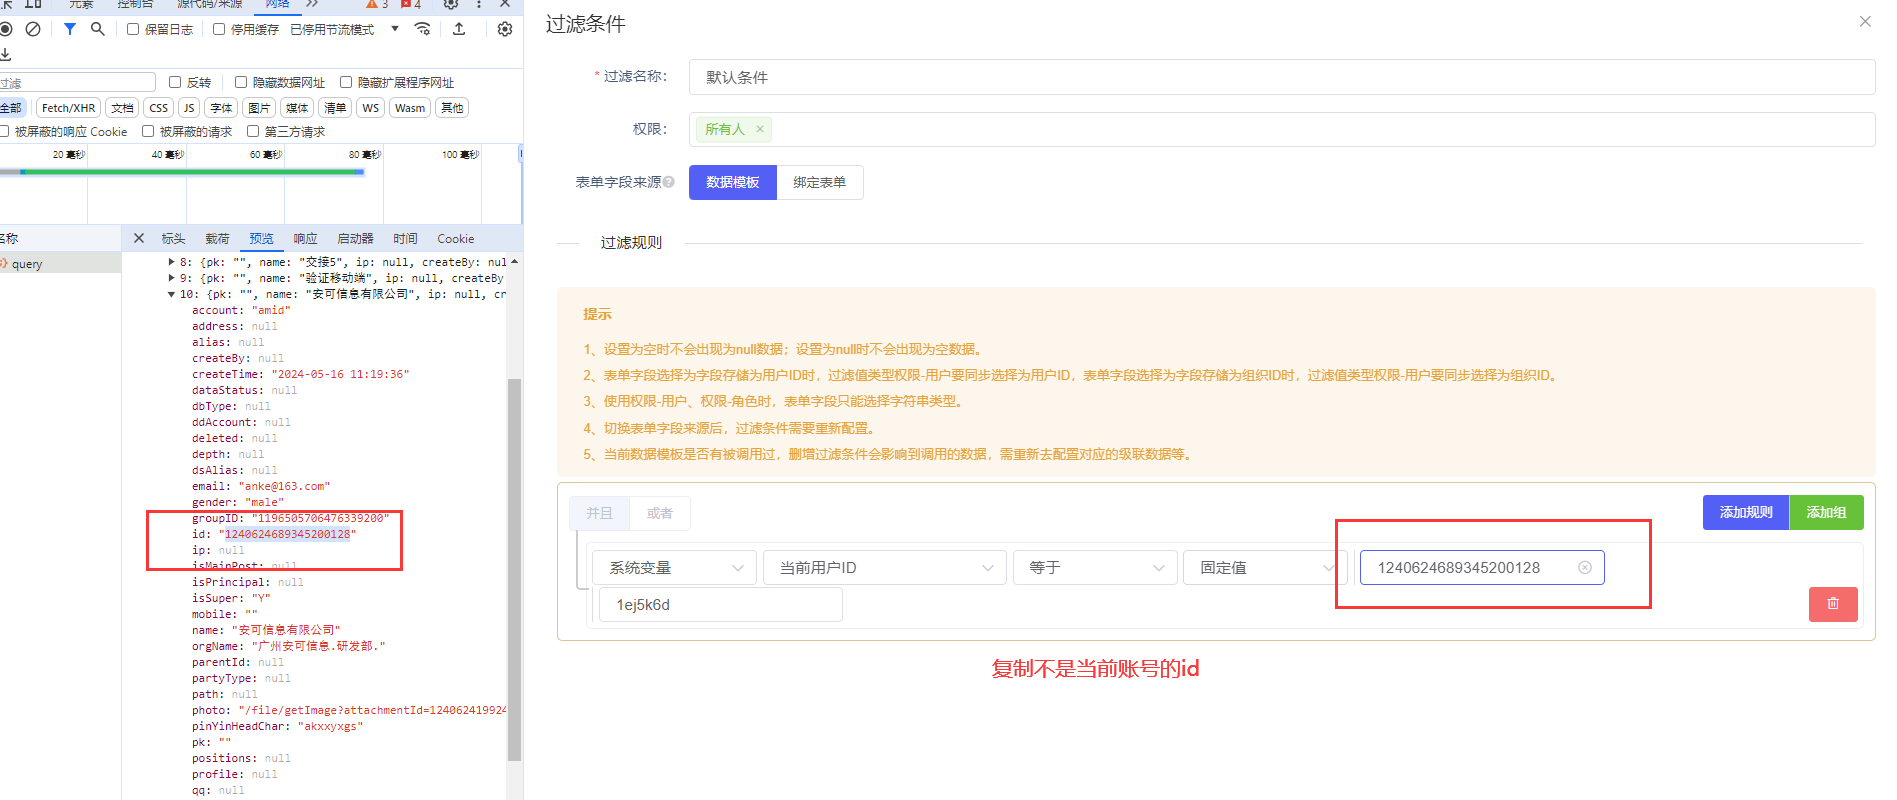Viewport: 1897px width, 800px height.
Task: Expand the 当前用户ID dropdown
Action: (884, 568)
